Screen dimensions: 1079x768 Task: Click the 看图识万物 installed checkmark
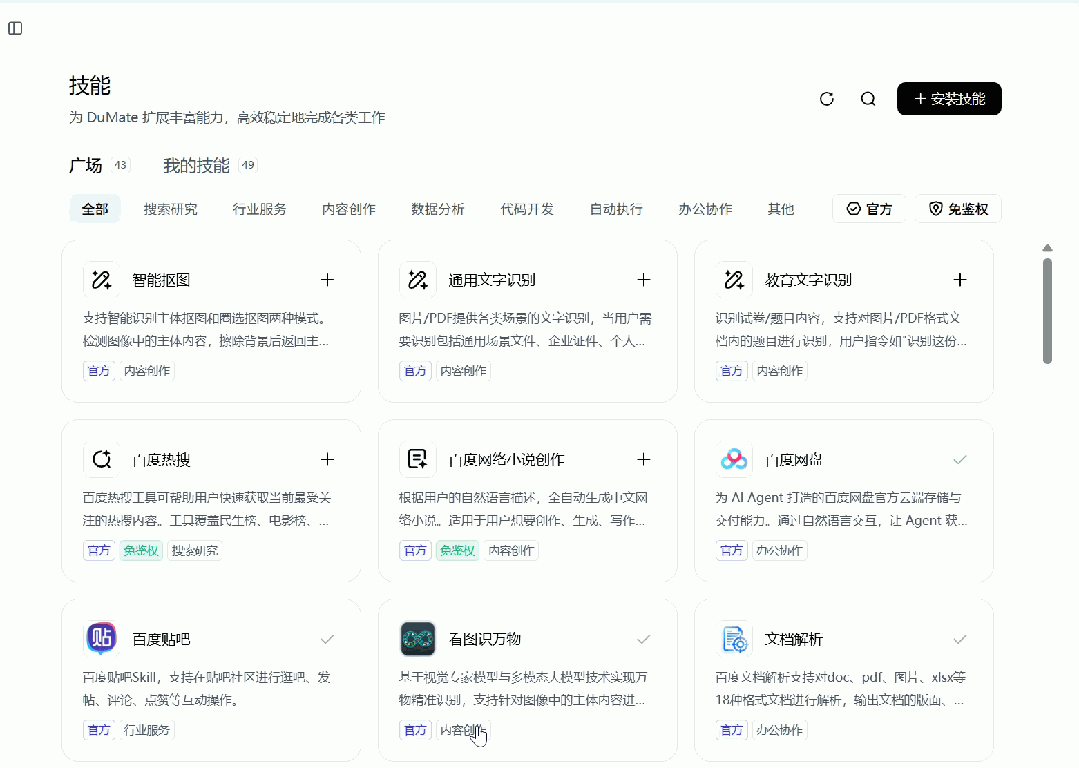point(643,639)
